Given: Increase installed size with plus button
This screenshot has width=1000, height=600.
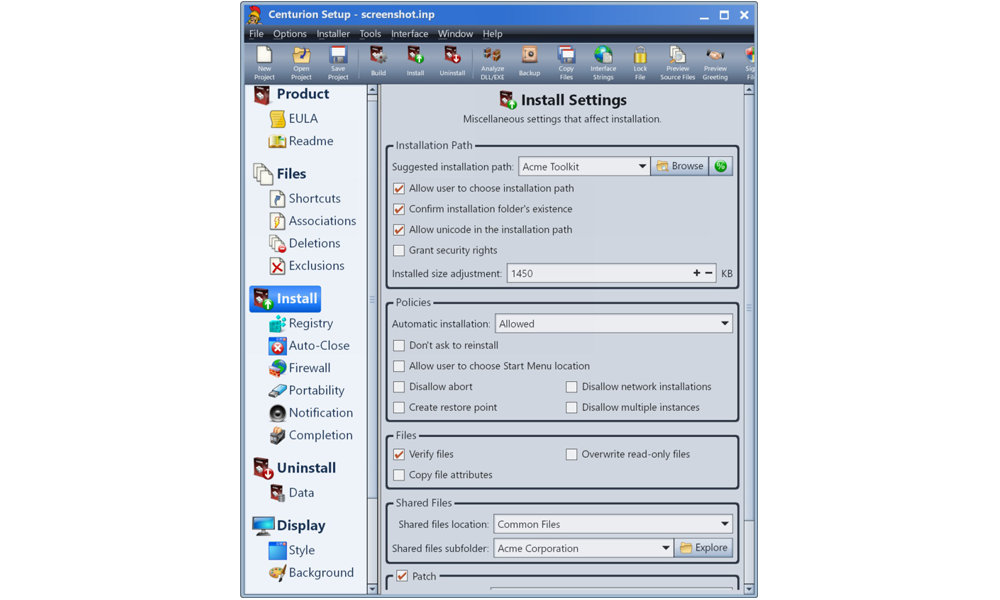Looking at the screenshot, I should 696,273.
